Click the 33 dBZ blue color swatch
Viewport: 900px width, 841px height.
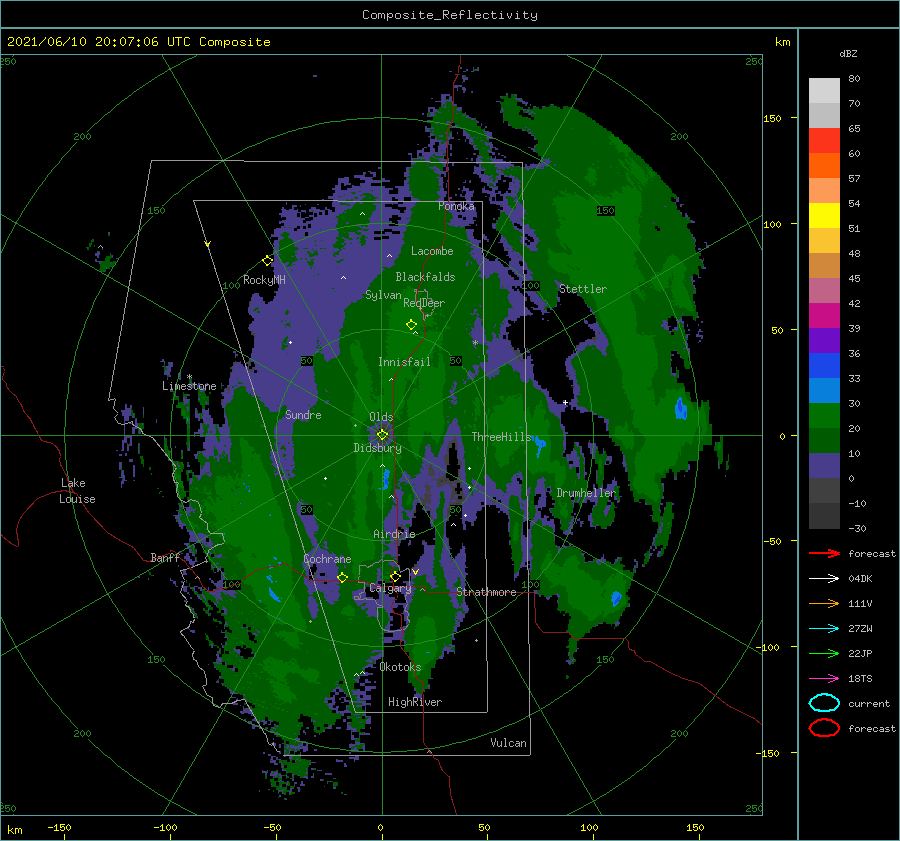824,390
